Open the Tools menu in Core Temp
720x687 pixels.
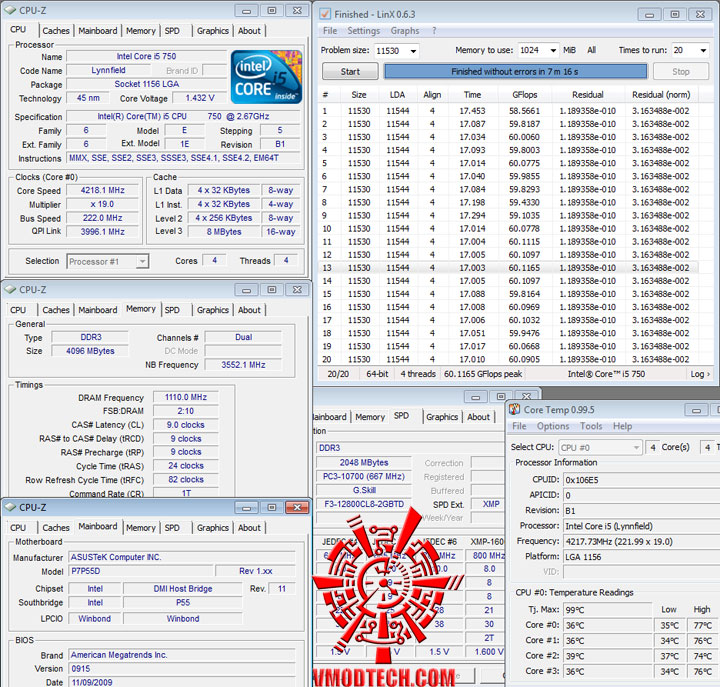tap(591, 426)
